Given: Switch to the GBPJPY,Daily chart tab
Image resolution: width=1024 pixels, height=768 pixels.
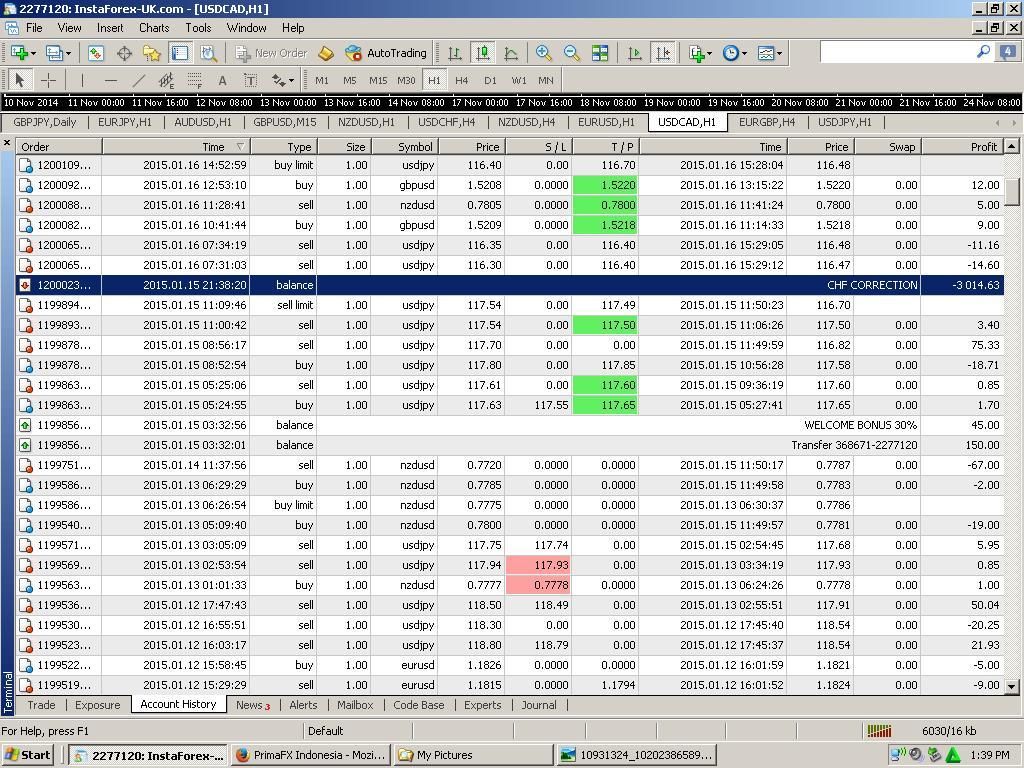Looking at the screenshot, I should tap(44, 122).
